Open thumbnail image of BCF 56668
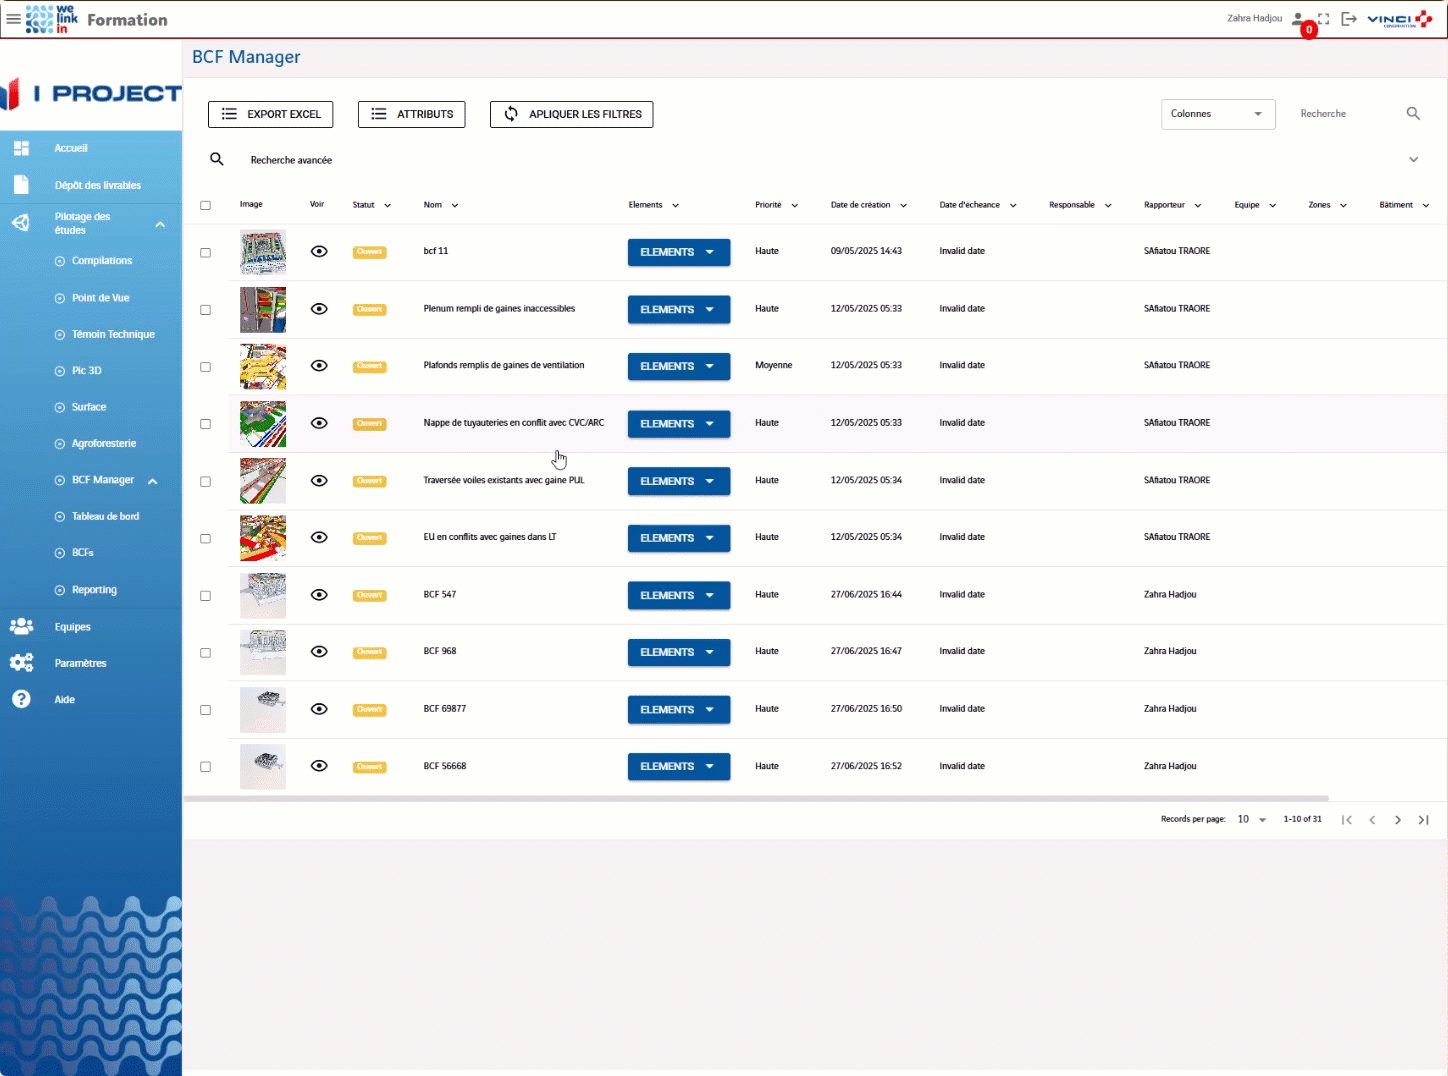1448x1076 pixels. tap(263, 766)
